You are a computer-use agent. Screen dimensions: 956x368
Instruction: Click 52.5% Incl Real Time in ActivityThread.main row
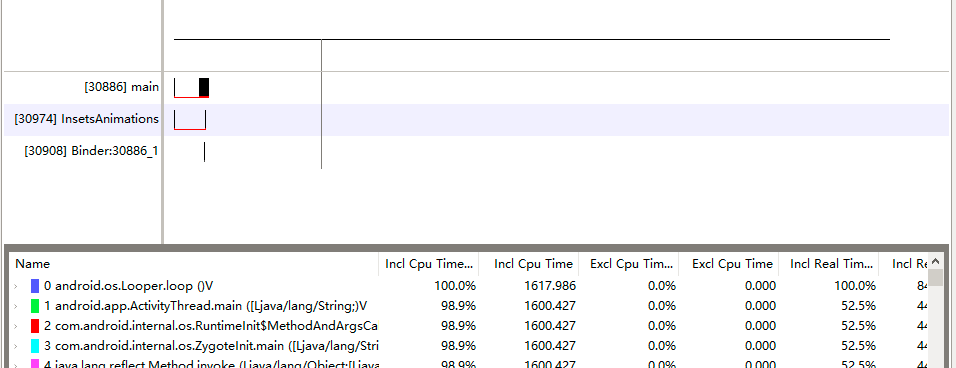[x=858, y=306]
